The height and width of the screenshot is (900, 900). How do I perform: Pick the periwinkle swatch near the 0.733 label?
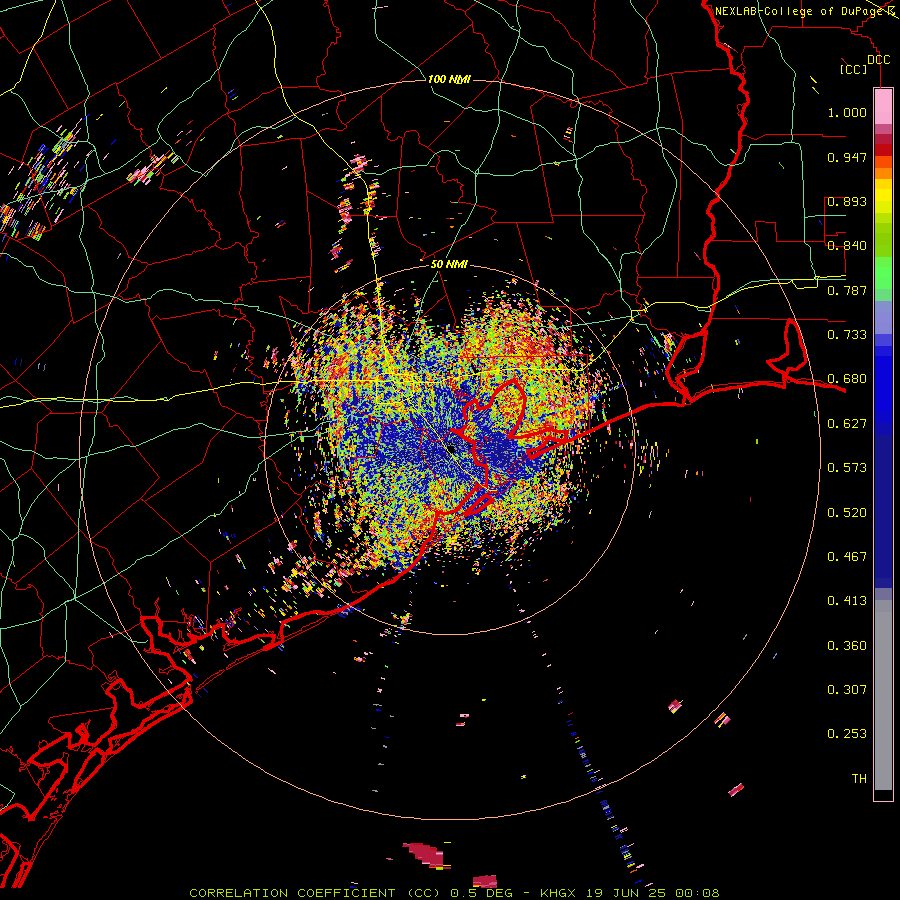tap(883, 317)
